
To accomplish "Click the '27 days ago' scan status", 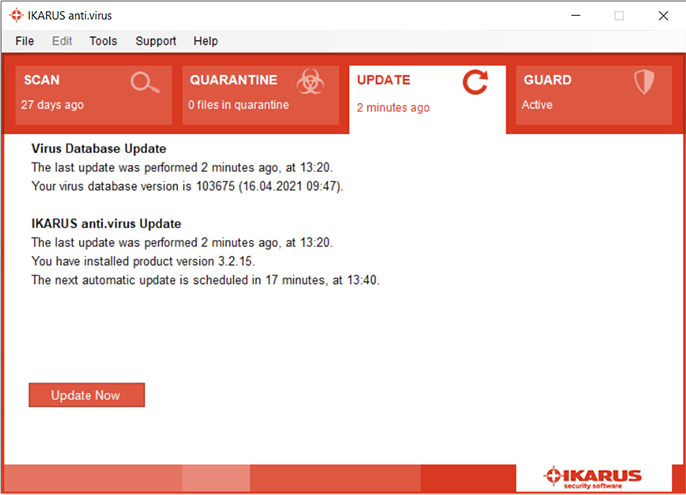I will [52, 105].
